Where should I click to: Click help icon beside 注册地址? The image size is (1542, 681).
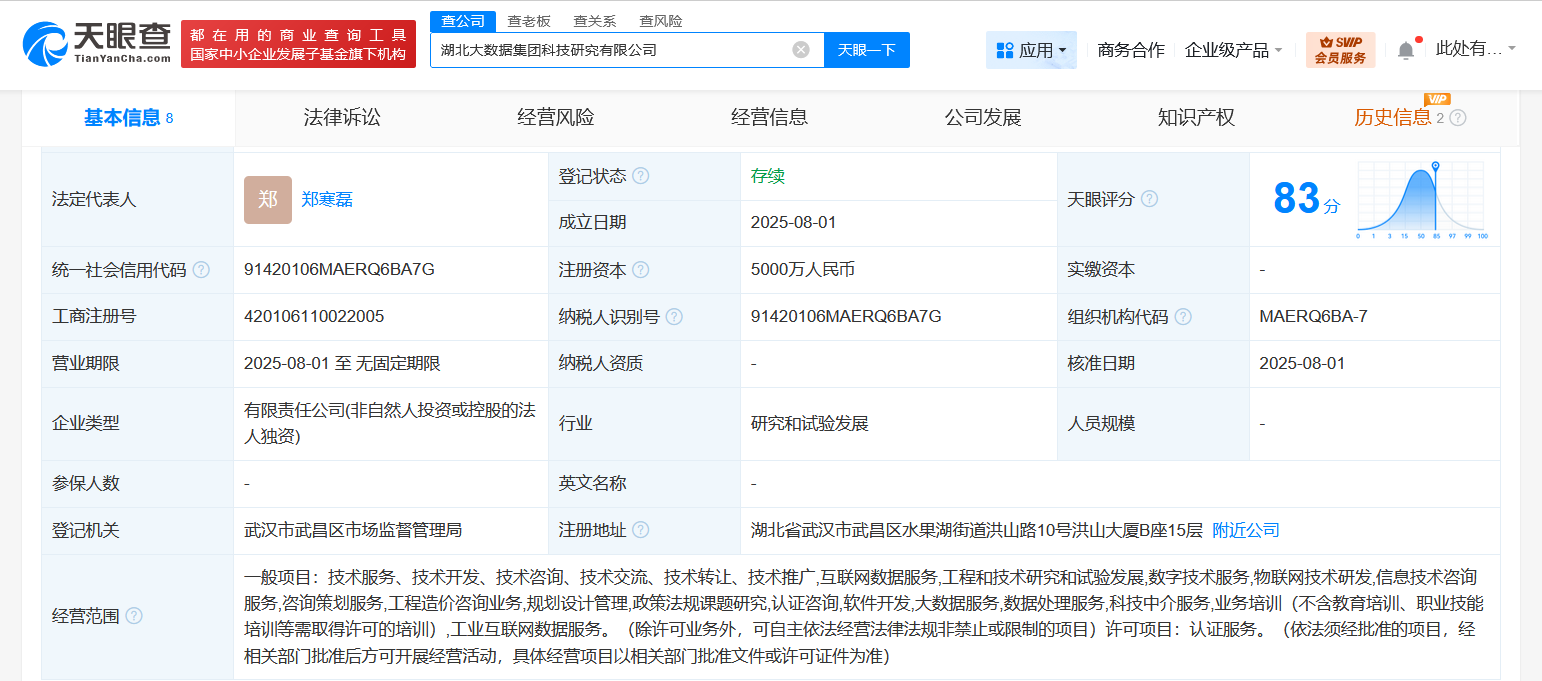pyautogui.click(x=641, y=530)
